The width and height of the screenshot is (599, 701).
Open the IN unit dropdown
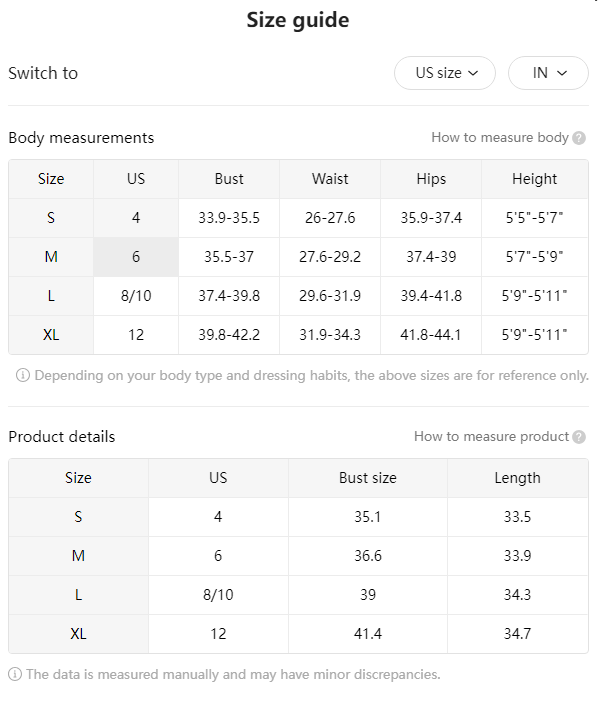(548, 73)
